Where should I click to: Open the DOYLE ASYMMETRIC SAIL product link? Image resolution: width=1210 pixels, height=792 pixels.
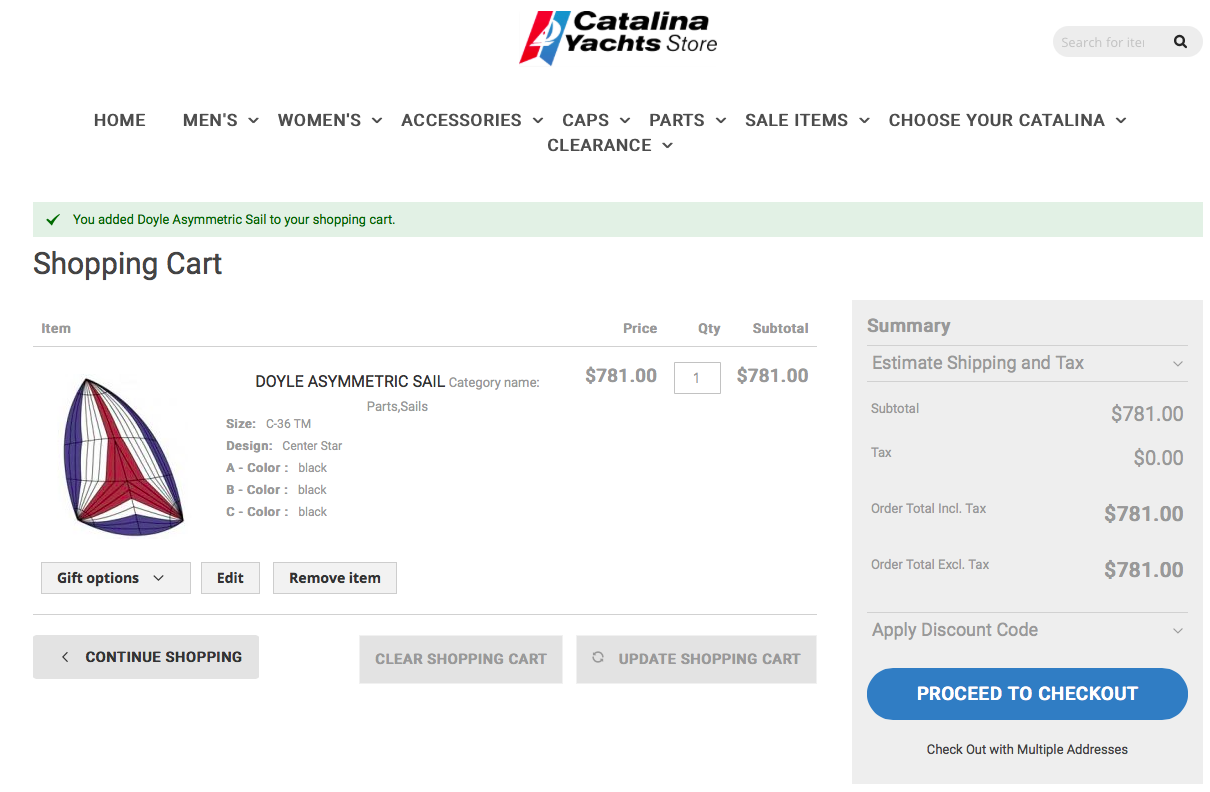[350, 381]
